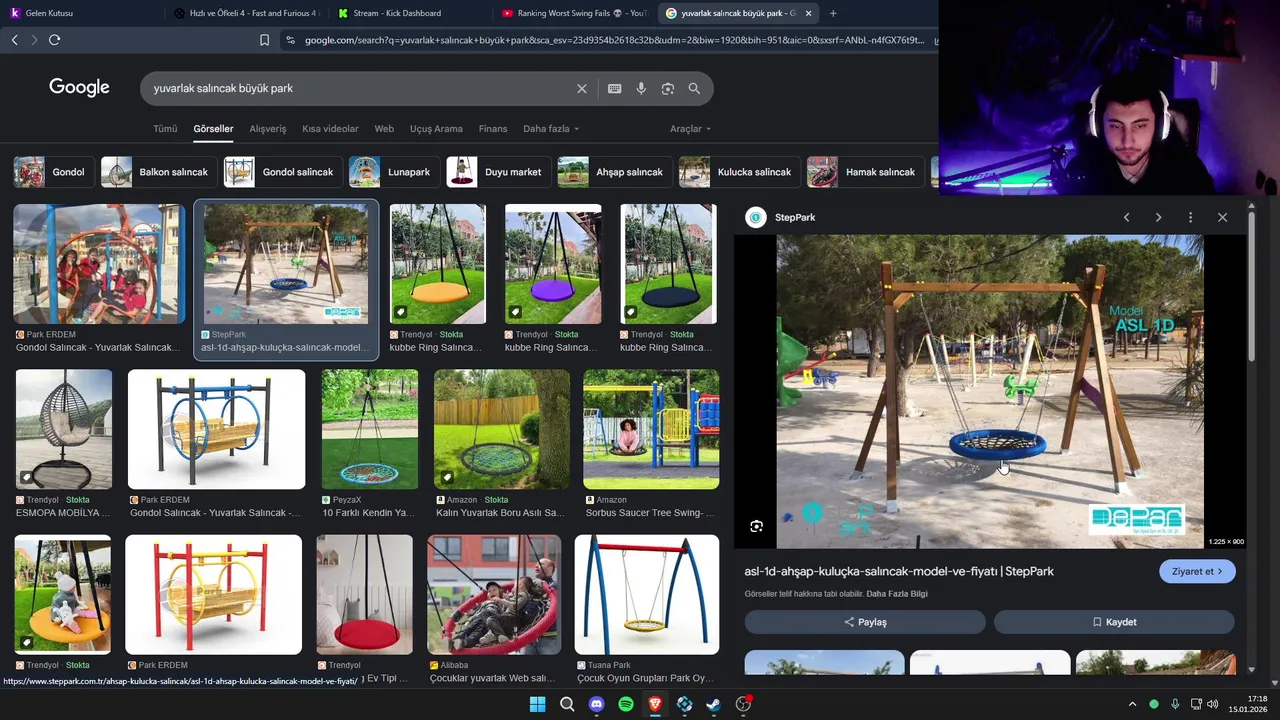Open Spotify from the taskbar

(x=626, y=704)
